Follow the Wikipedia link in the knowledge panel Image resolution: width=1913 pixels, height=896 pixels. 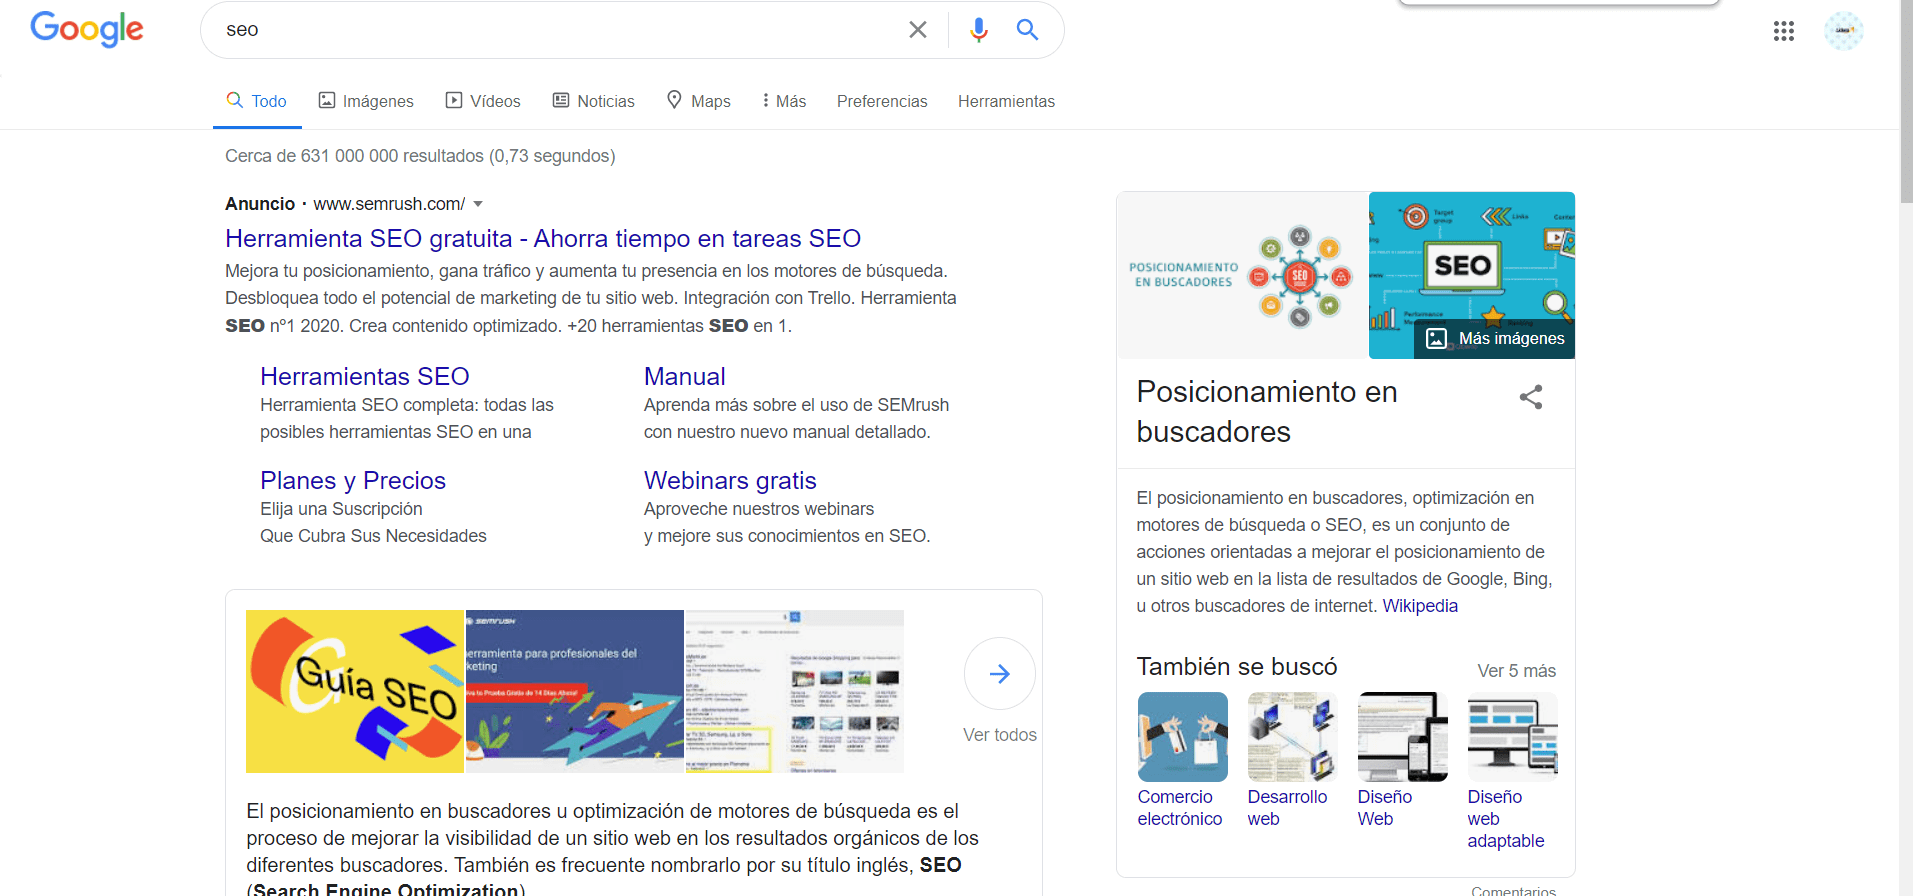1420,606
